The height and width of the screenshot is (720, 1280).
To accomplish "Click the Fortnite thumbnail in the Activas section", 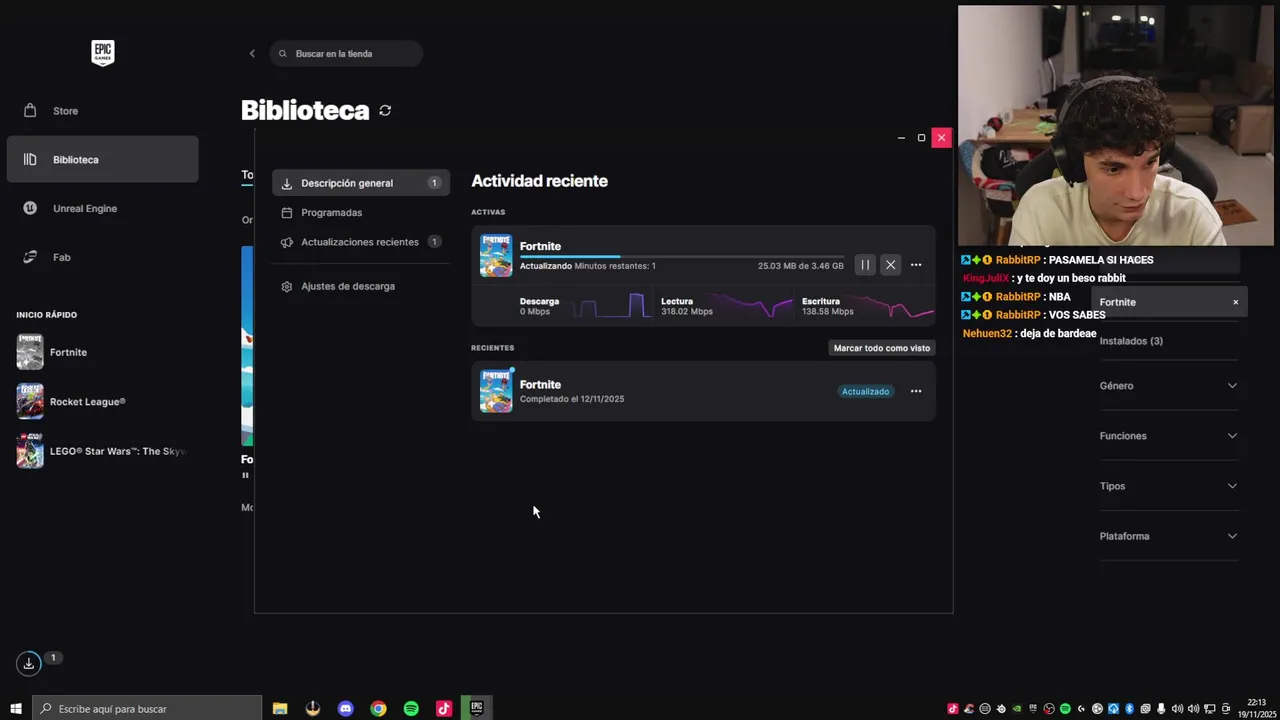I will 496,255.
